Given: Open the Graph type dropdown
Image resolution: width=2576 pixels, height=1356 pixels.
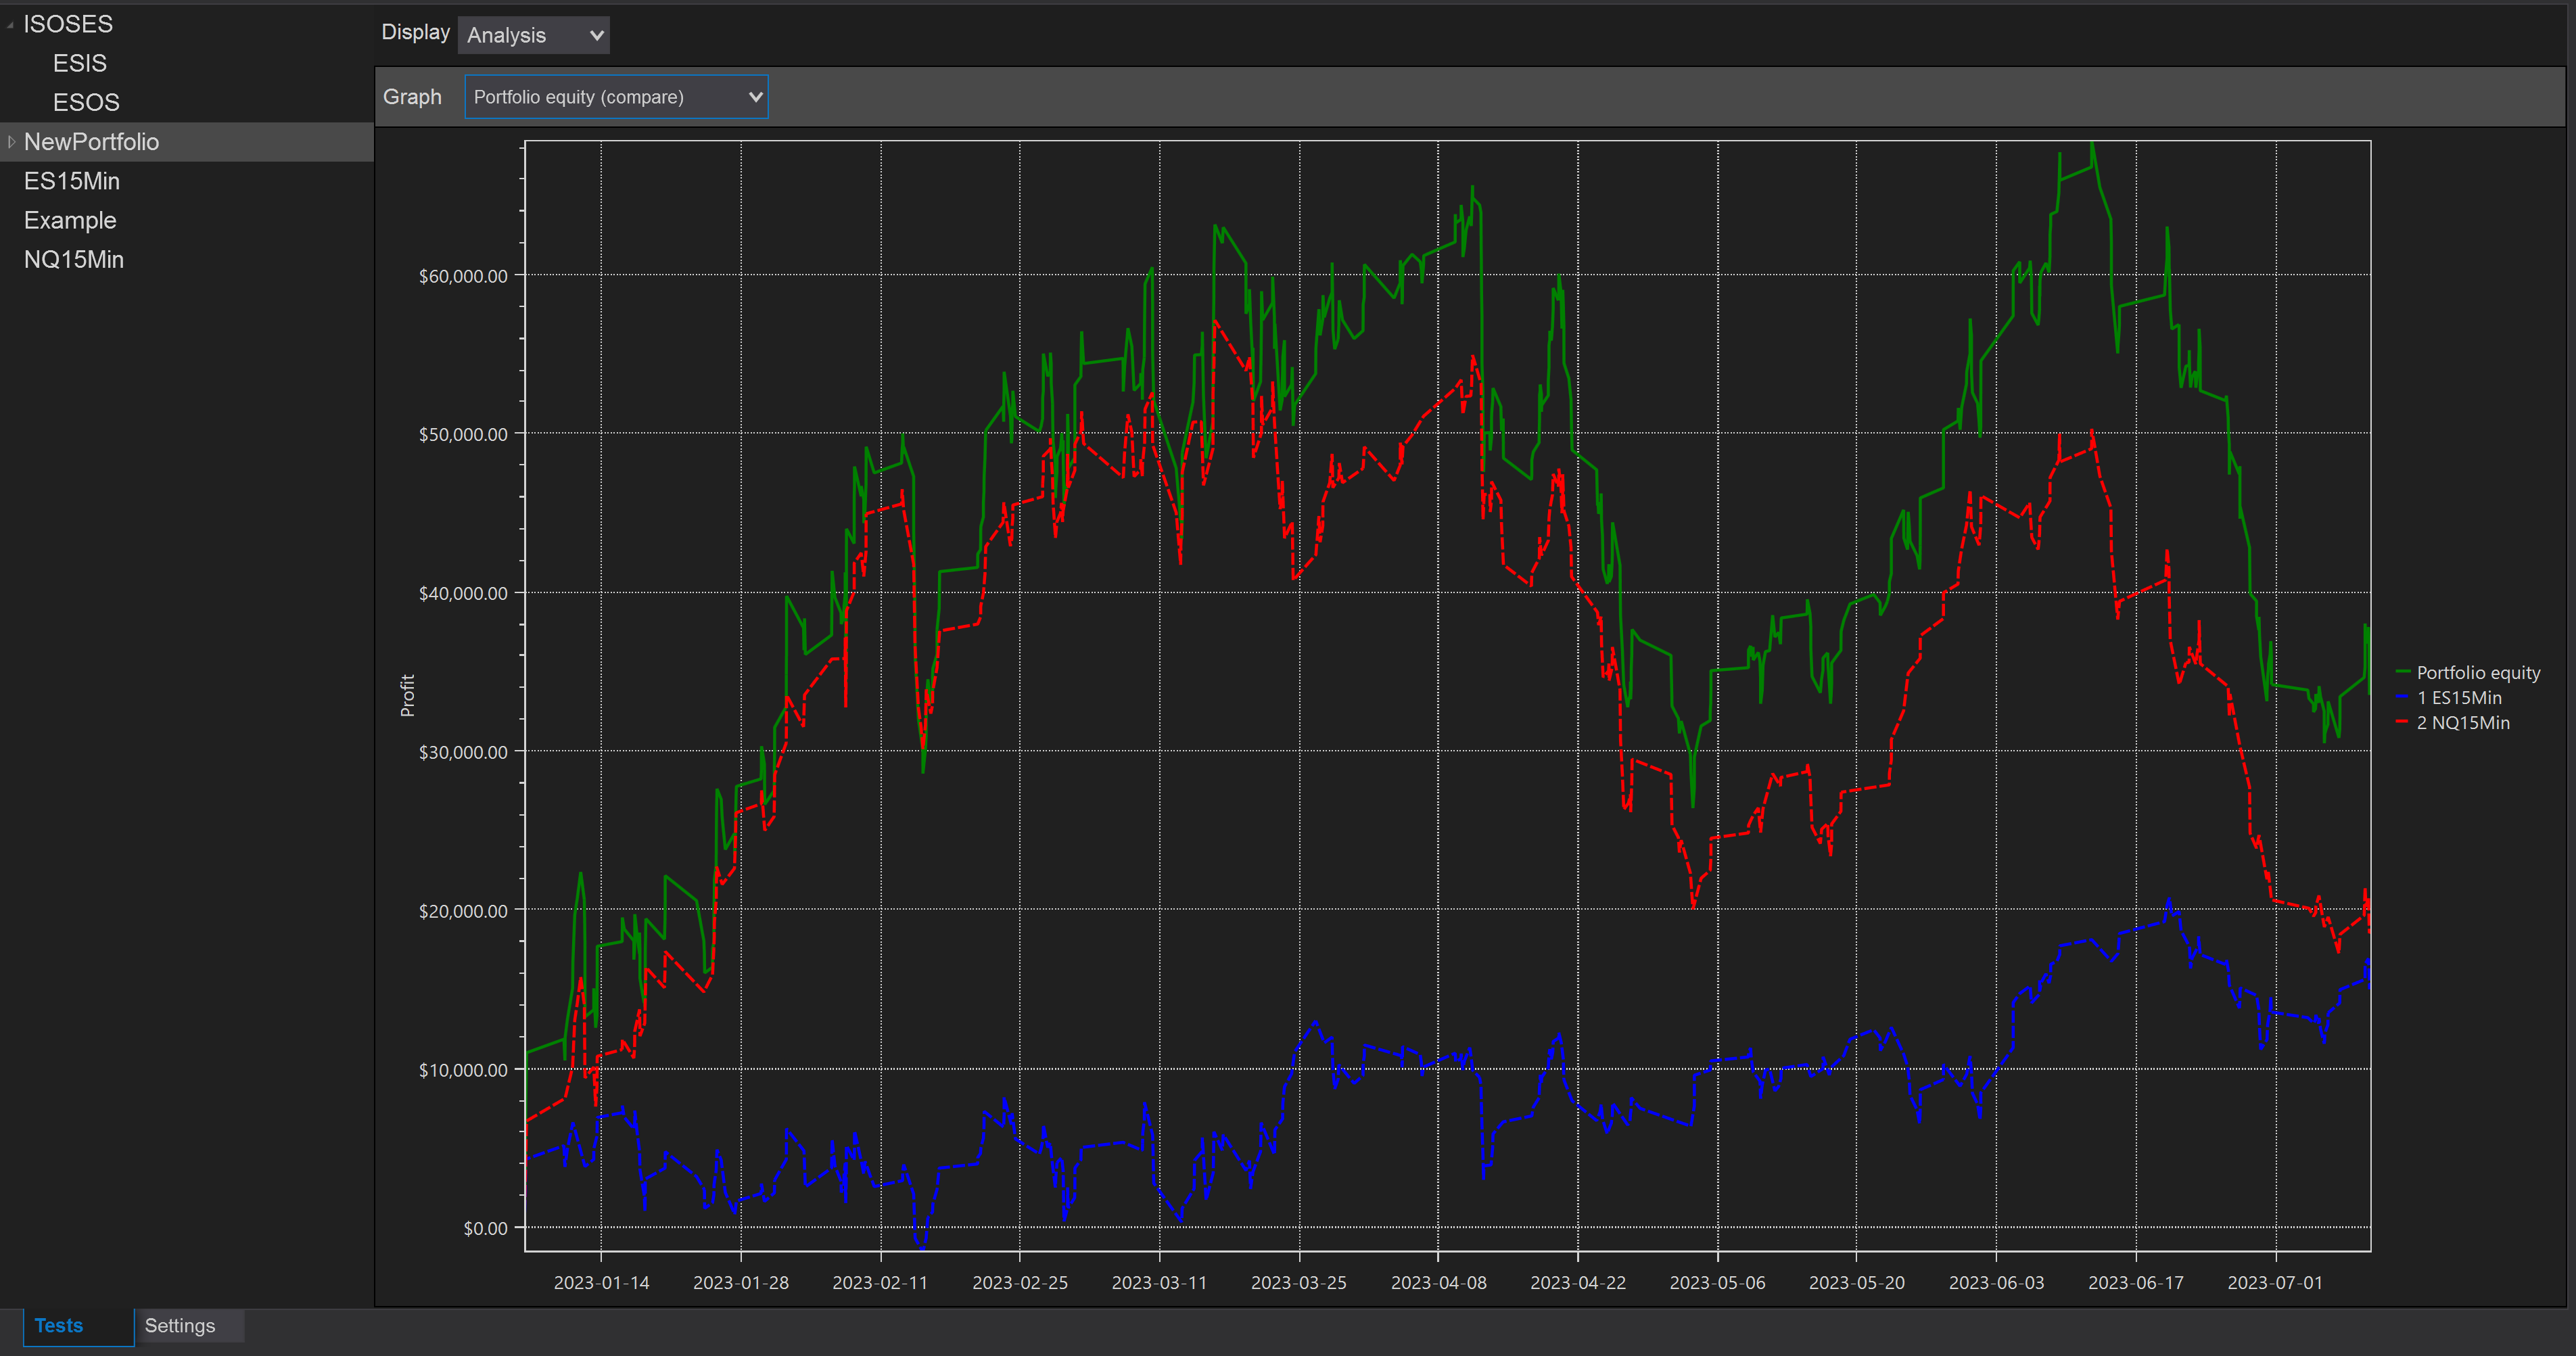Looking at the screenshot, I should tap(616, 97).
